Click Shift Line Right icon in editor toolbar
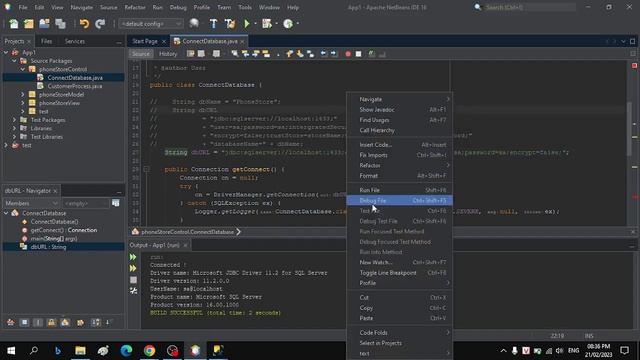 [333, 54]
